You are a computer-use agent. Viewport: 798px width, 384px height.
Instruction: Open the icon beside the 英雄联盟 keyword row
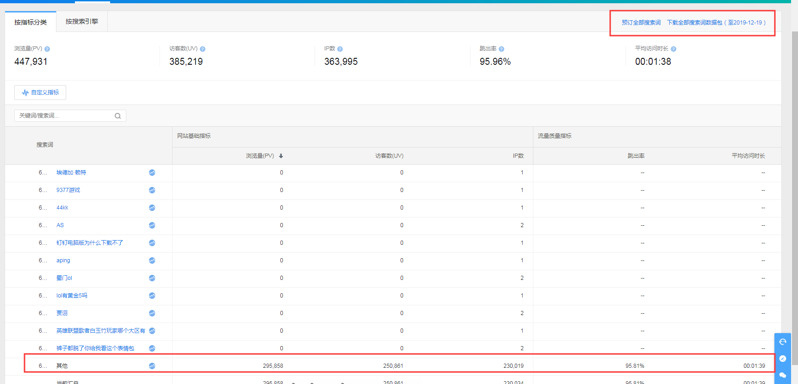click(152, 331)
